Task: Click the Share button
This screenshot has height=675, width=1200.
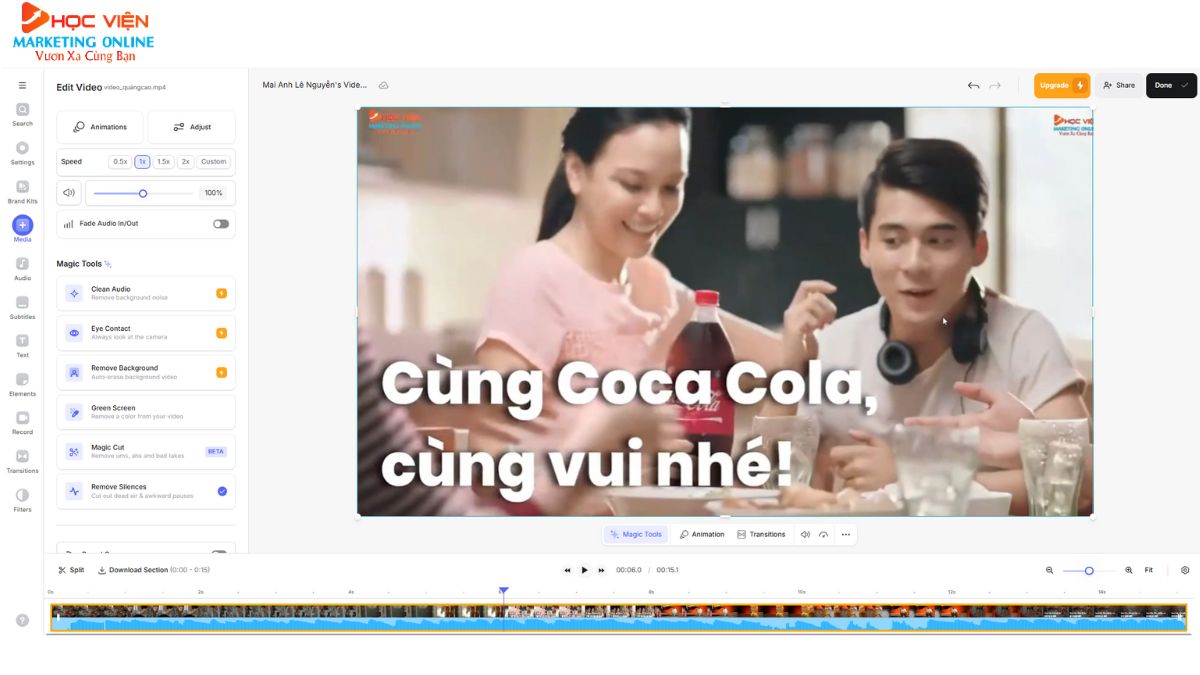Action: 1119,86
